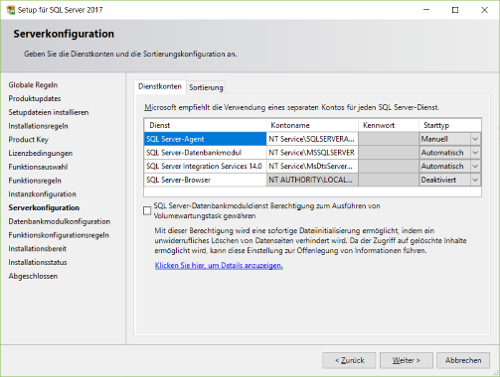Close the SQL Server 2017 setup window
The height and width of the screenshot is (377, 500).
[484, 10]
